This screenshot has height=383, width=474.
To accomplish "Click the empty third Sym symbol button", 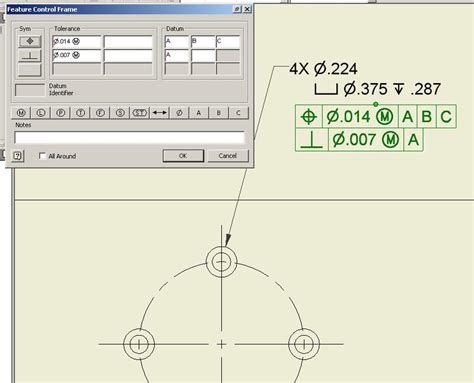I will click(x=30, y=70).
